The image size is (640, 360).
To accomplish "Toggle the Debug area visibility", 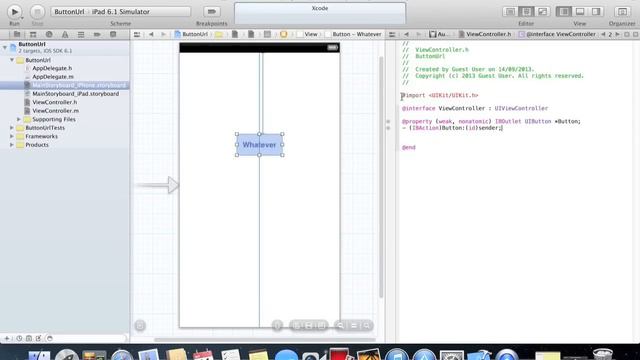I will tap(580, 12).
